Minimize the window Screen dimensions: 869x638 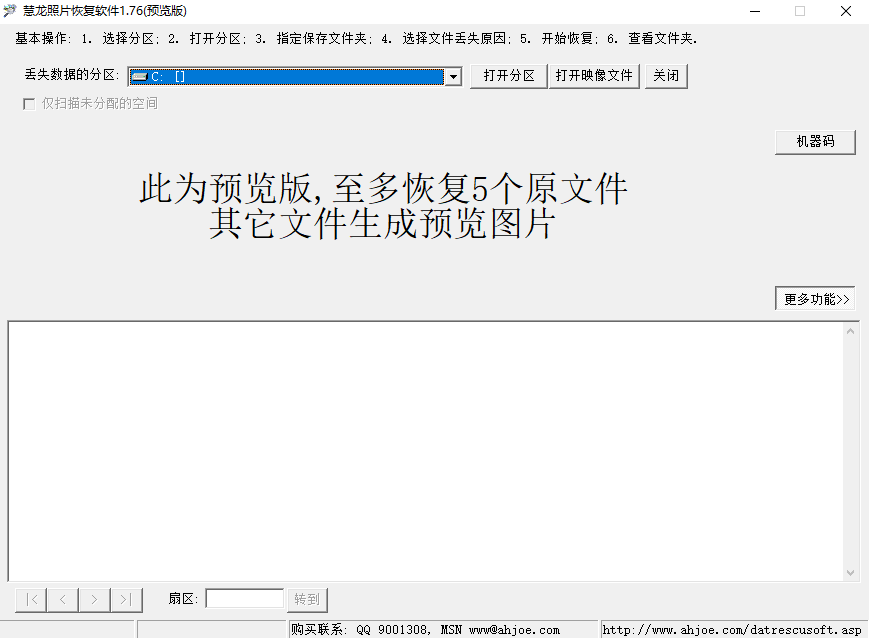coord(755,11)
